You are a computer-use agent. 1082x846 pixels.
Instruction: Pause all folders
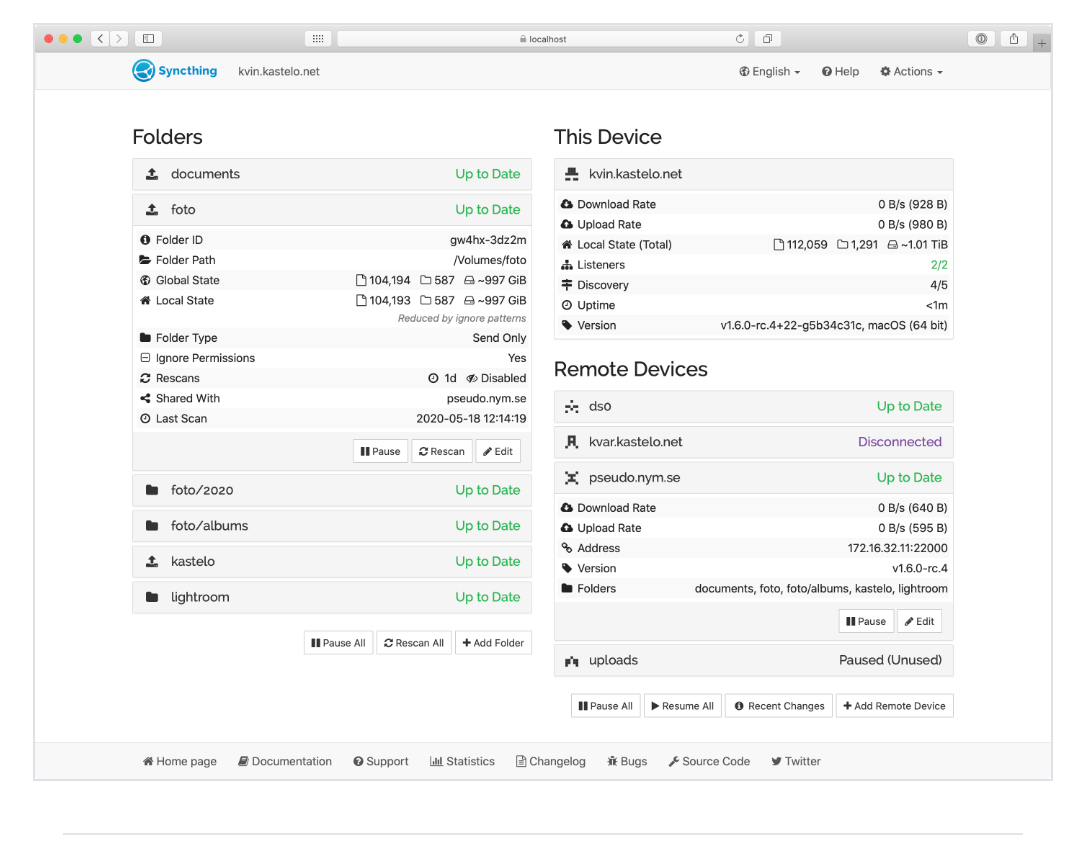pyautogui.click(x=337, y=643)
